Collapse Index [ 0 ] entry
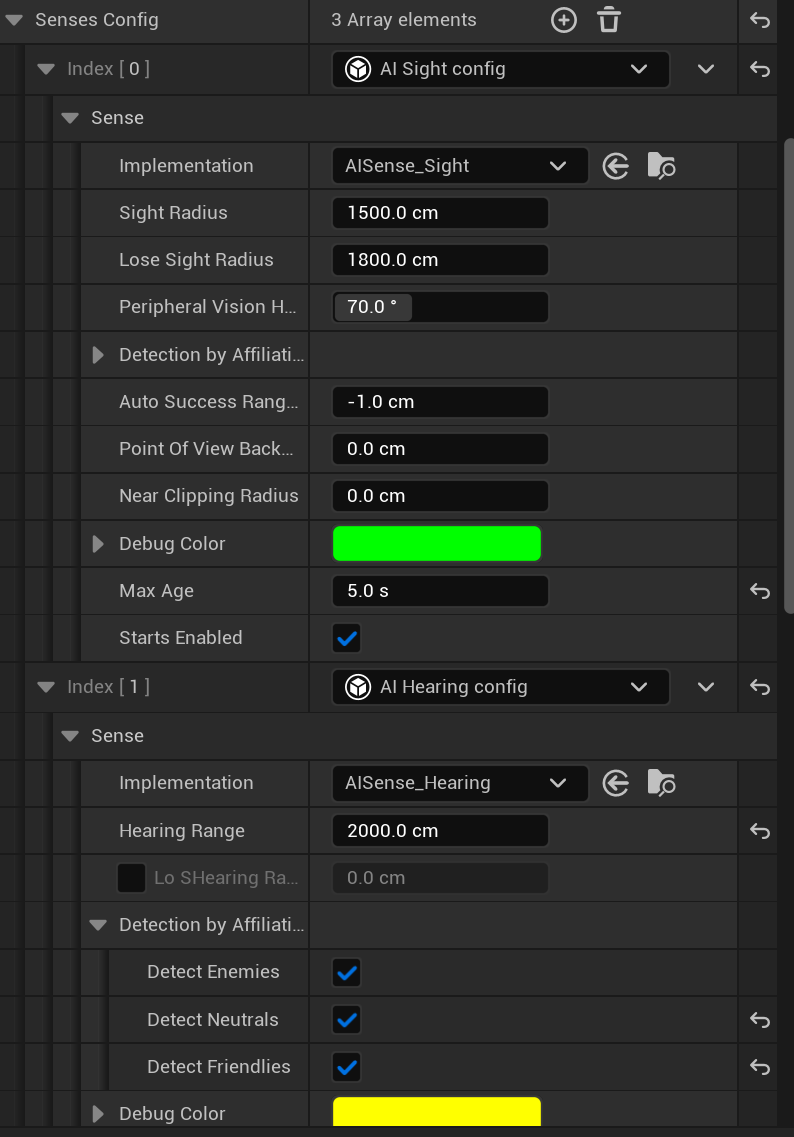Viewport: 794px width, 1137px height. coord(46,69)
